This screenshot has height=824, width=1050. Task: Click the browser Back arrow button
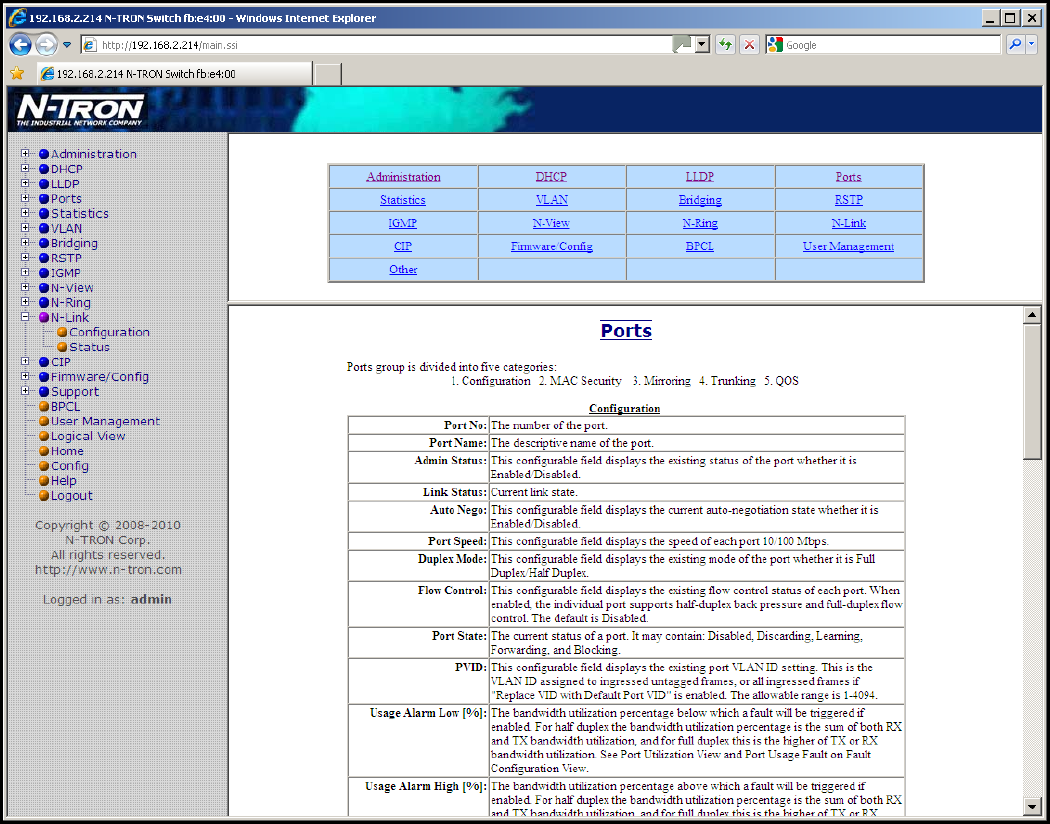[x=20, y=45]
